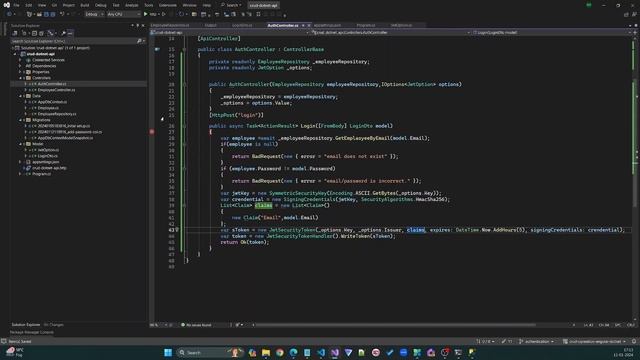
Task: Collapse the Model folder
Action: (20, 144)
